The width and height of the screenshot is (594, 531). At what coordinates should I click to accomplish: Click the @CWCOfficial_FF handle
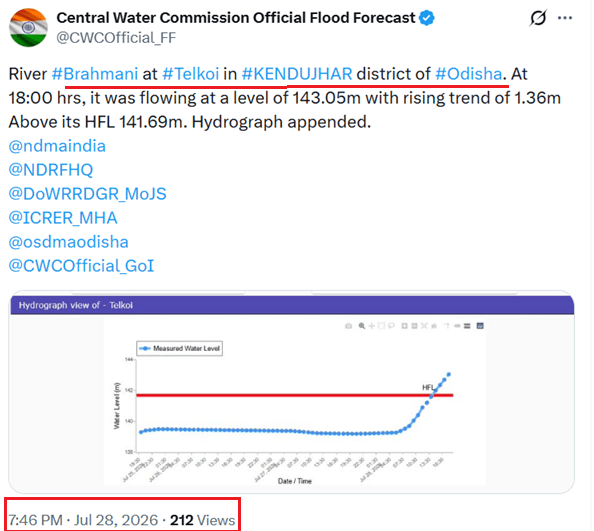click(x=116, y=38)
